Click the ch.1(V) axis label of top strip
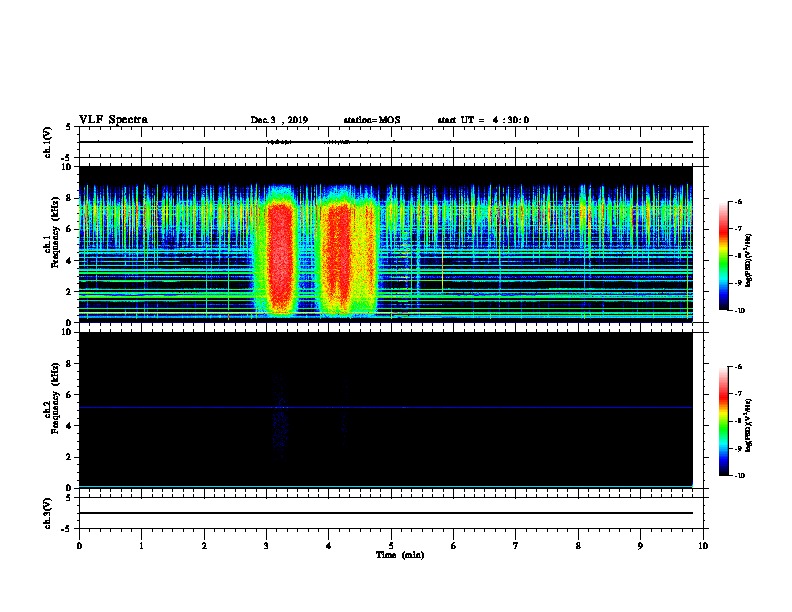 click(48, 142)
